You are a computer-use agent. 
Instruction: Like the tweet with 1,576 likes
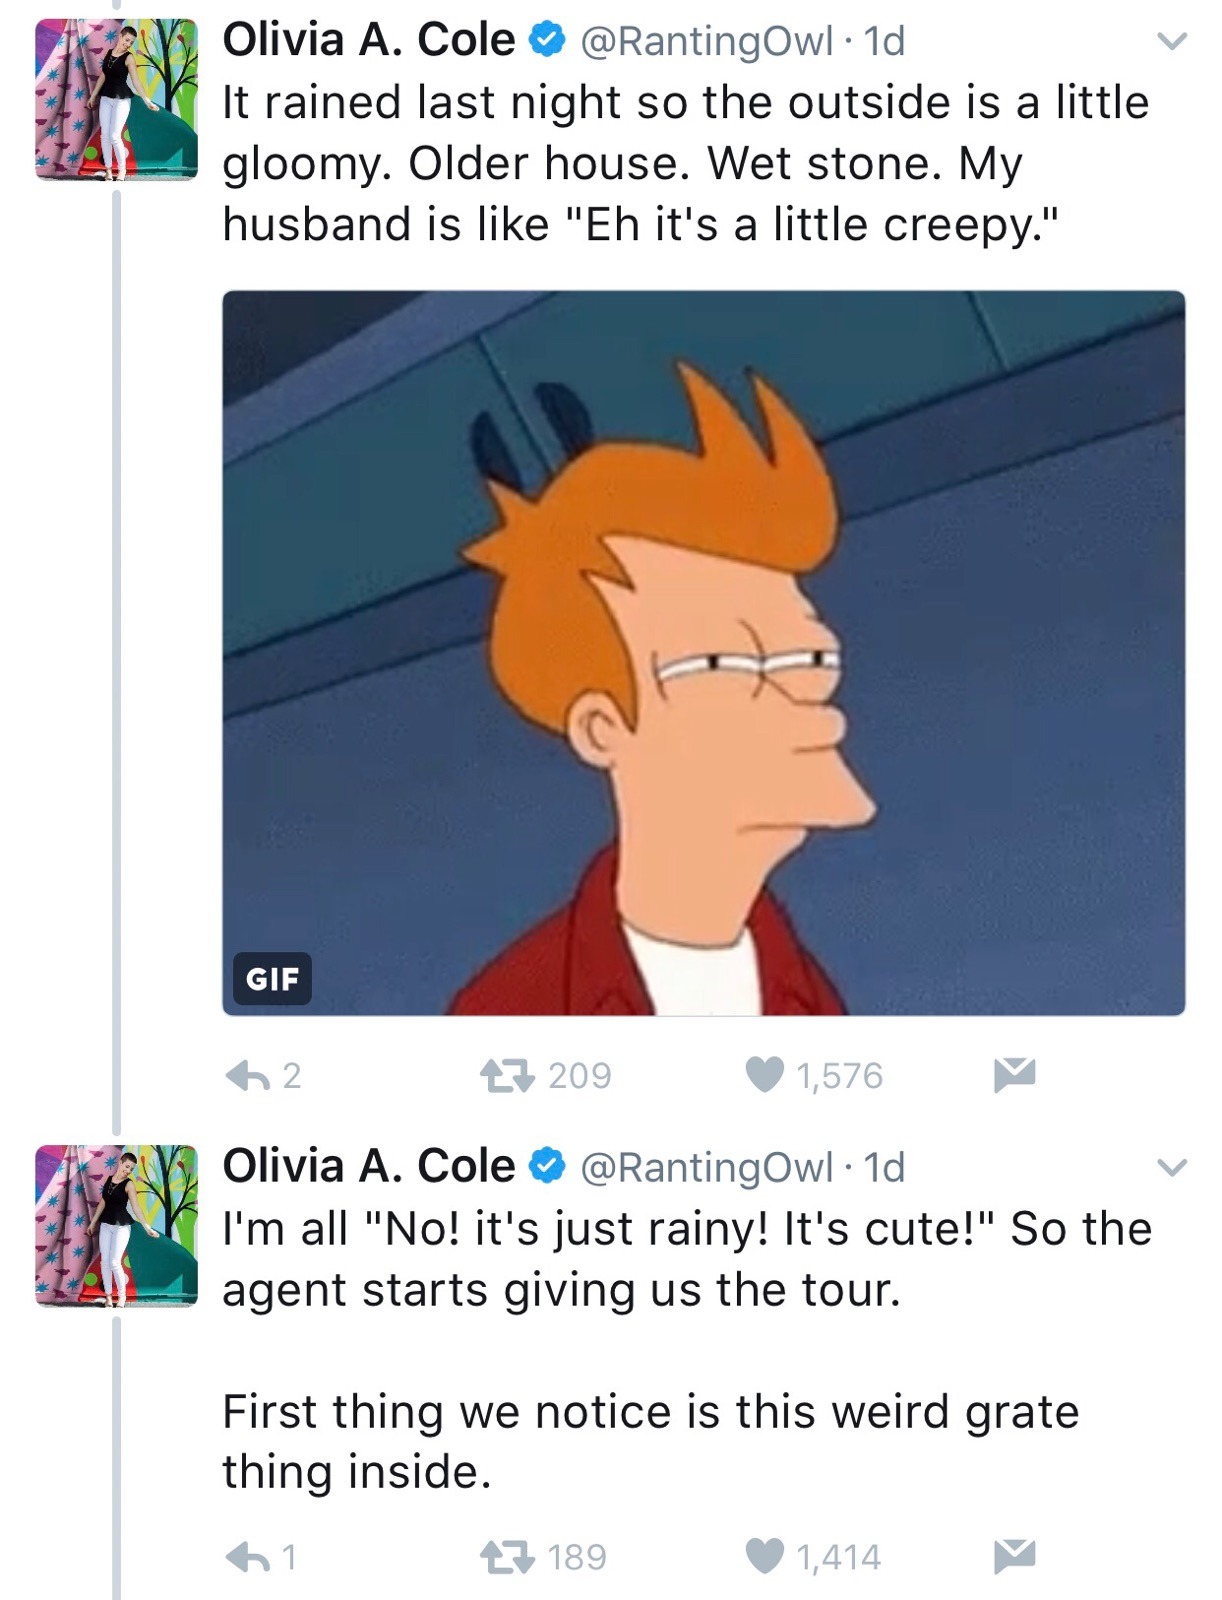(x=765, y=1075)
